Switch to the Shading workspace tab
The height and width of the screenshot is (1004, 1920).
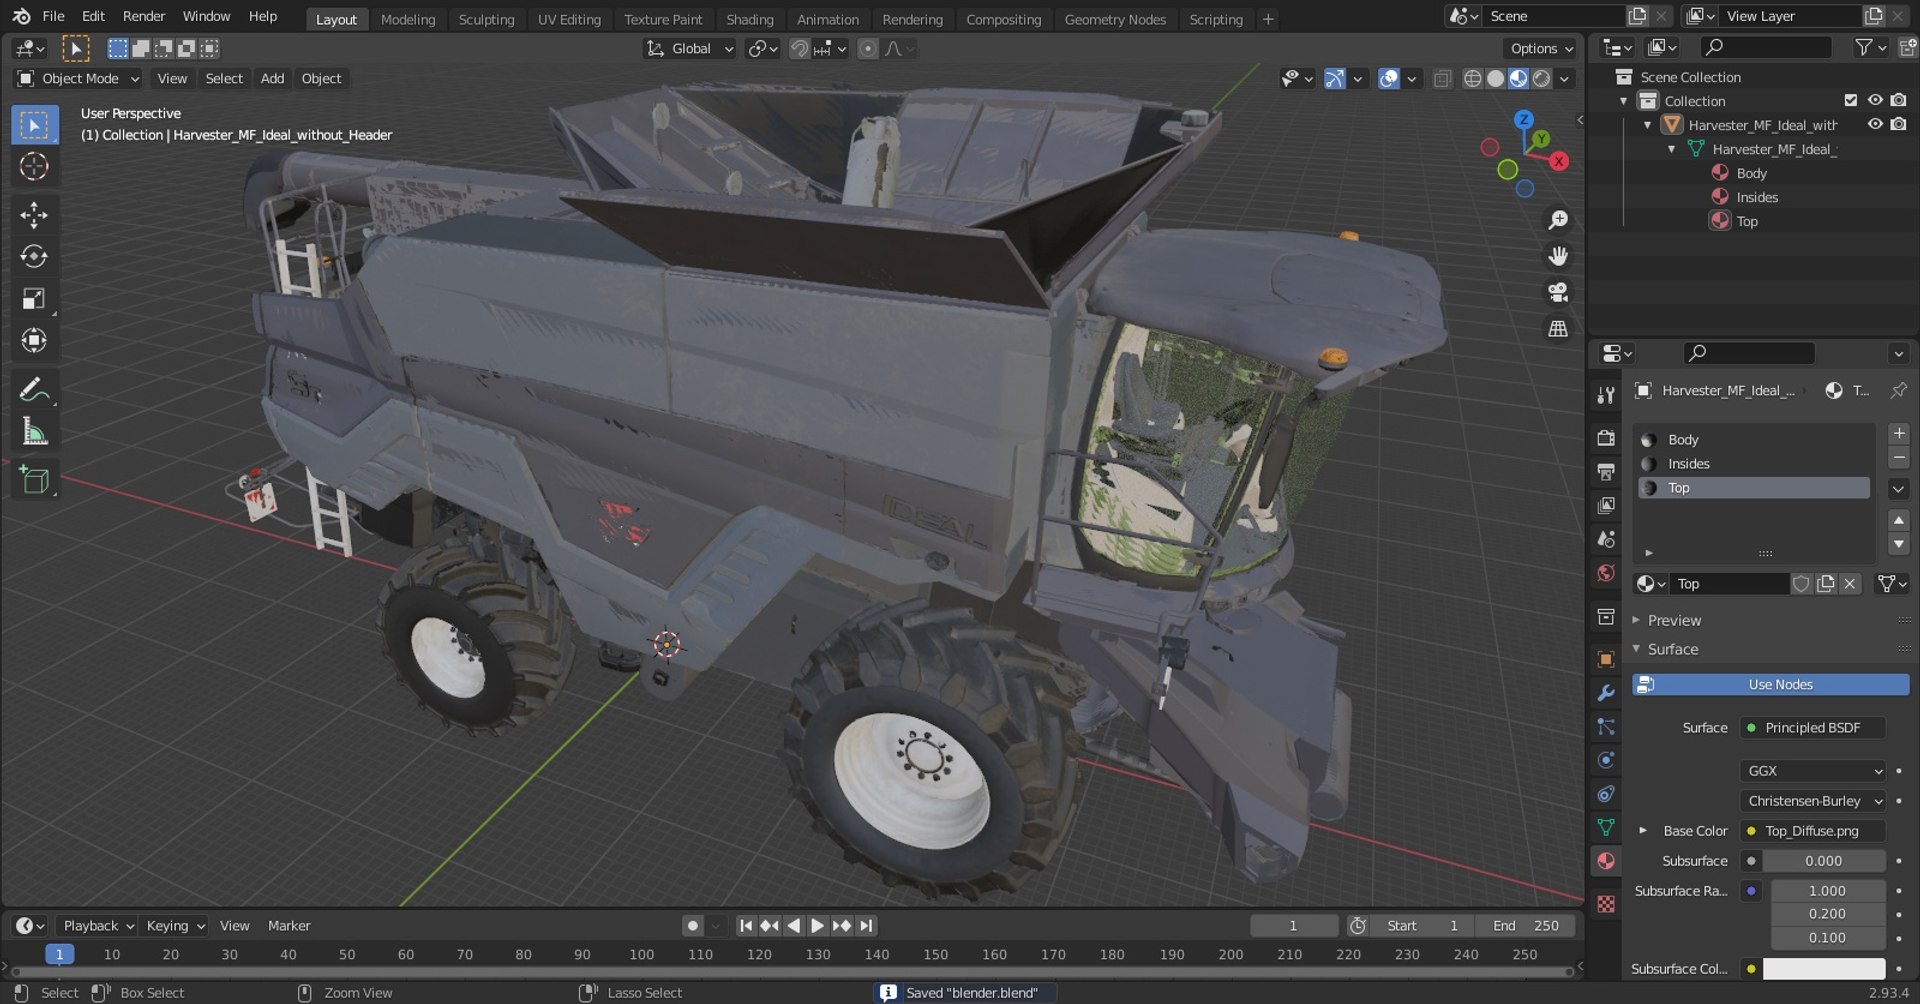749,19
